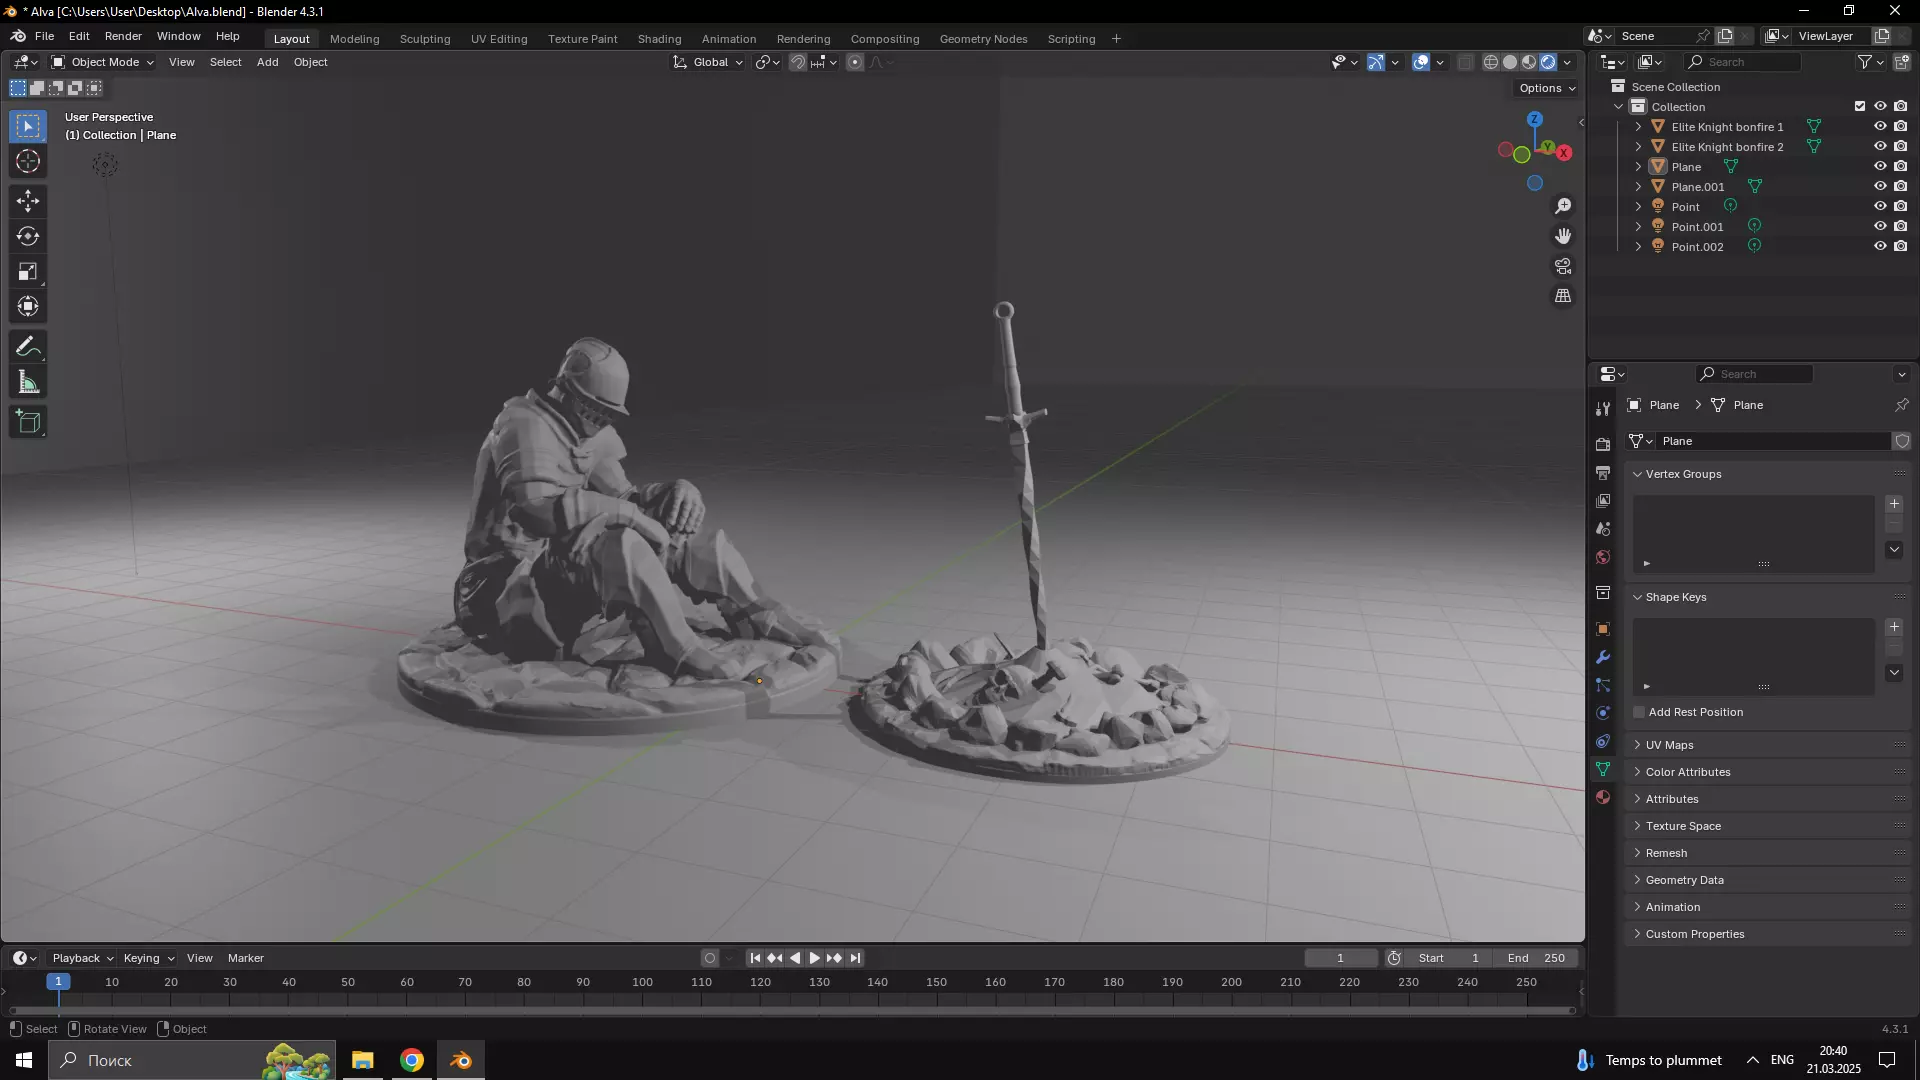
Task: Open the Modifiers wrench properties tab
Action: [x=1603, y=657]
